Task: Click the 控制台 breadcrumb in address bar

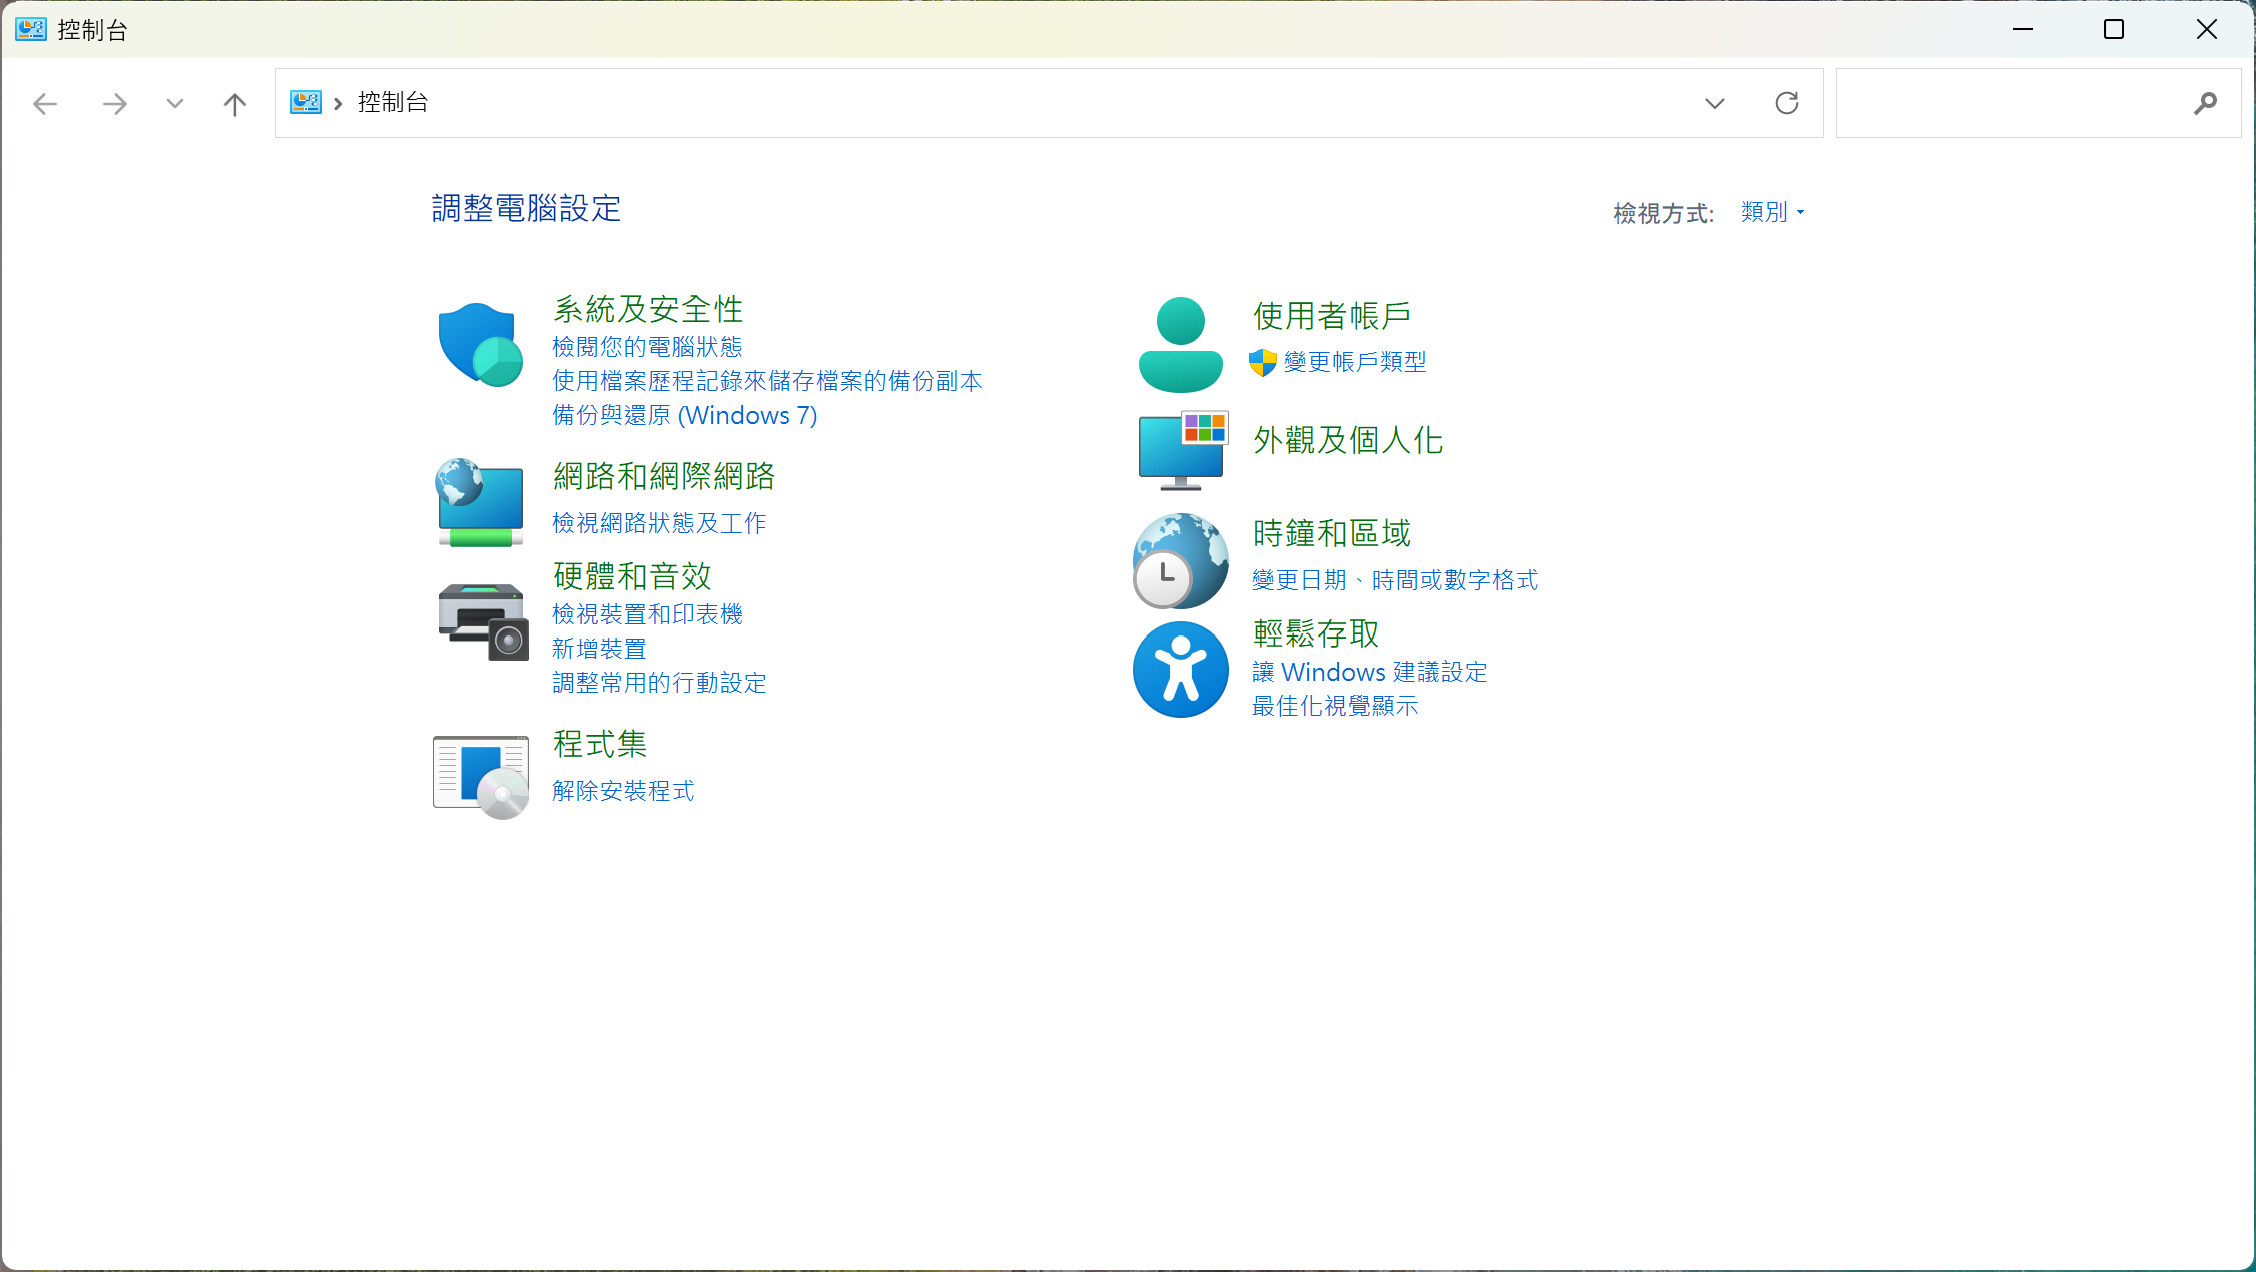Action: [x=393, y=102]
